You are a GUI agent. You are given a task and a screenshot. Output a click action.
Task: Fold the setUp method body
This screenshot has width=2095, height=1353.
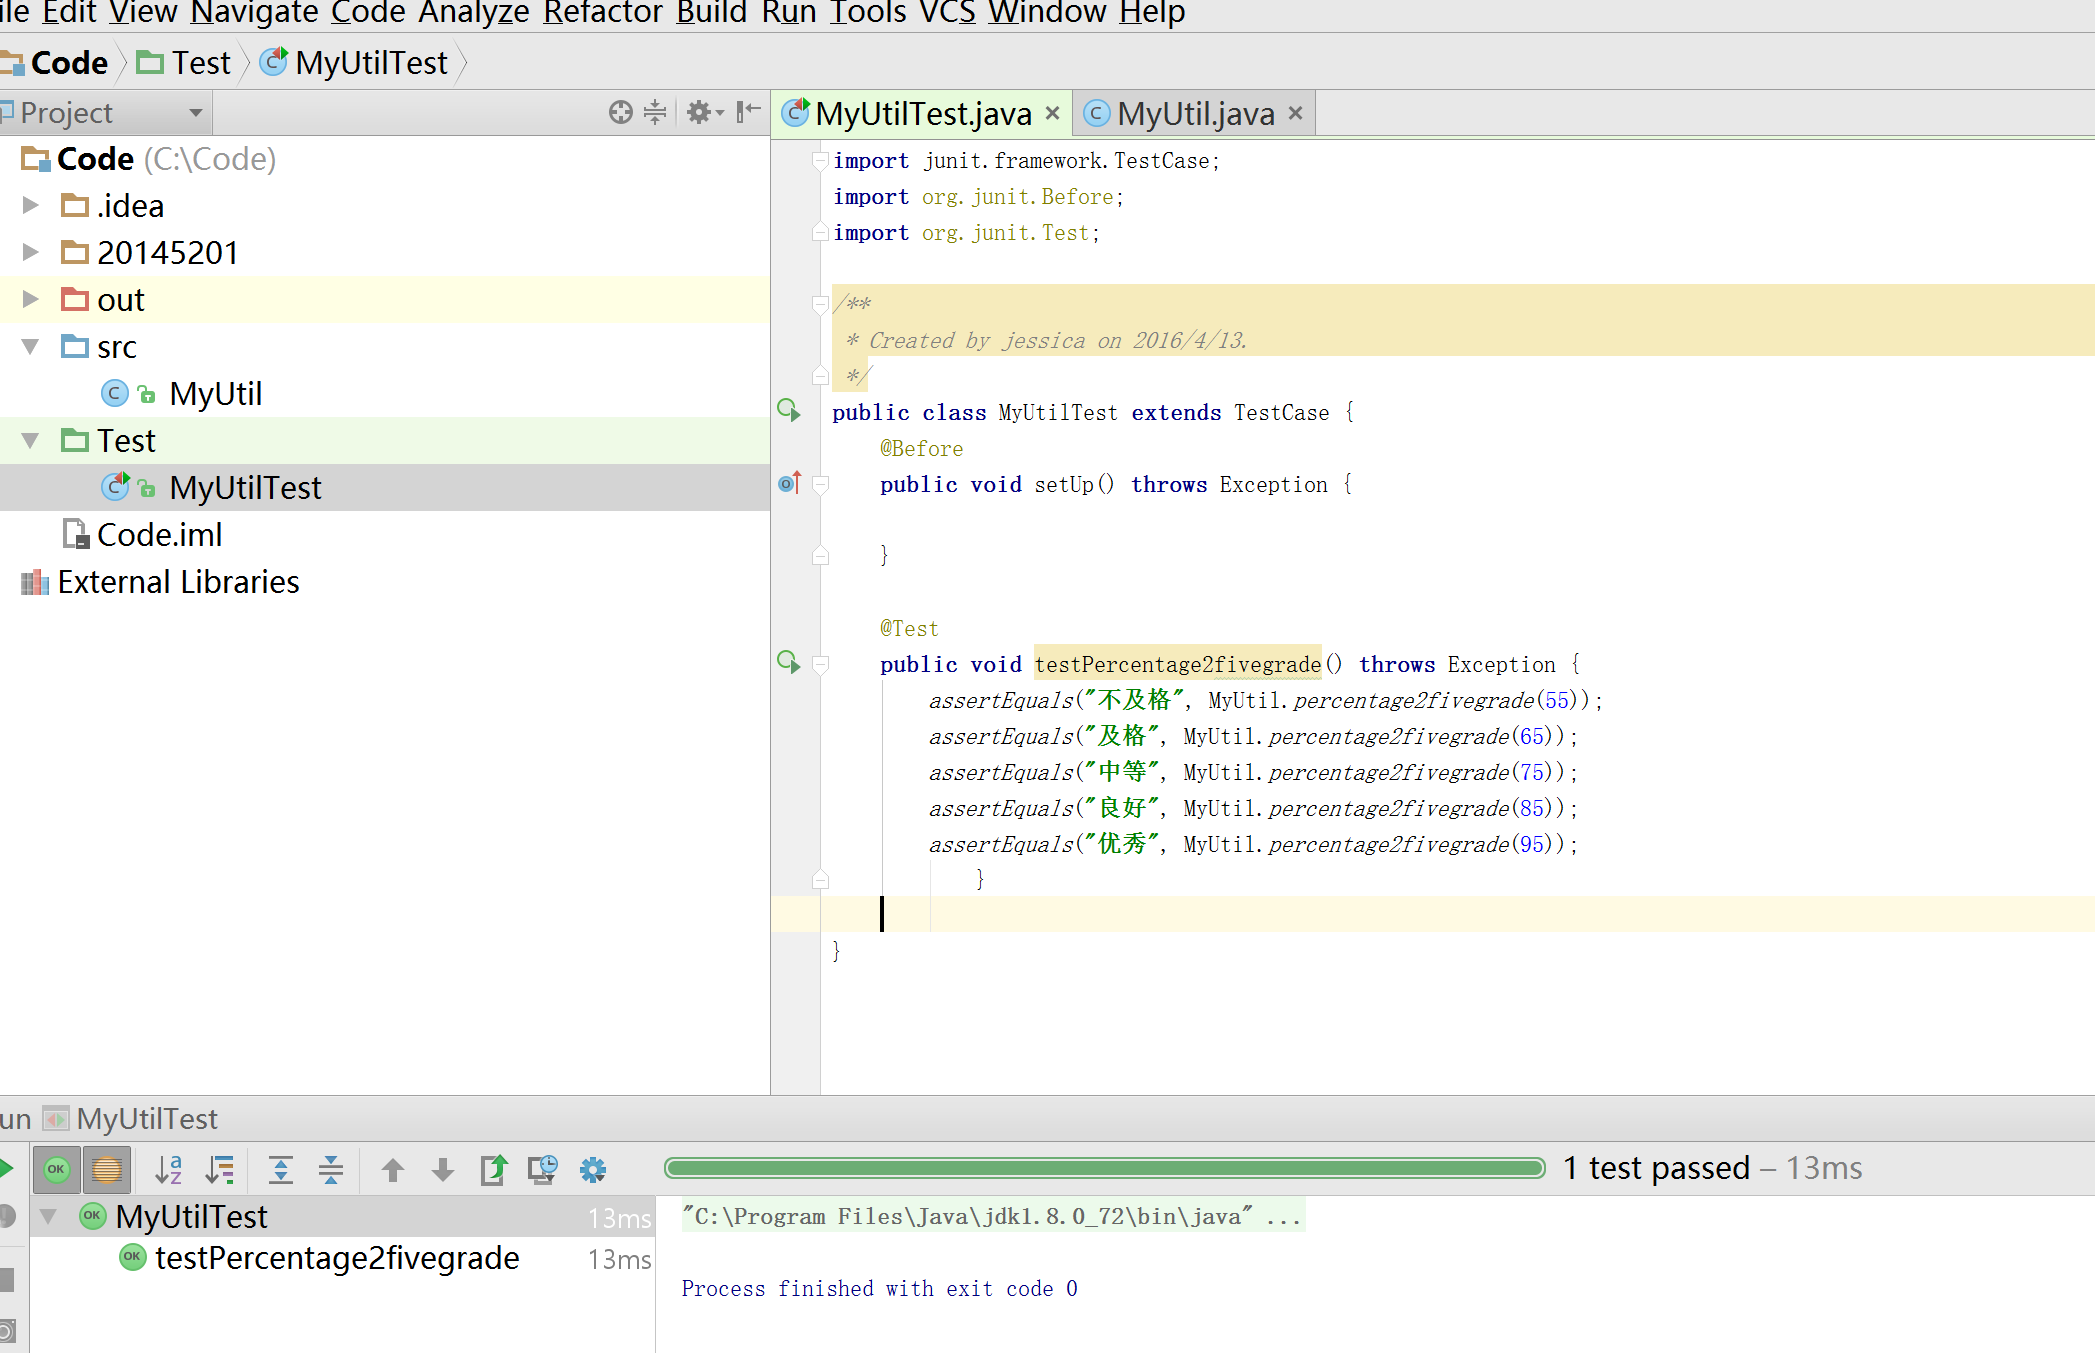point(820,484)
